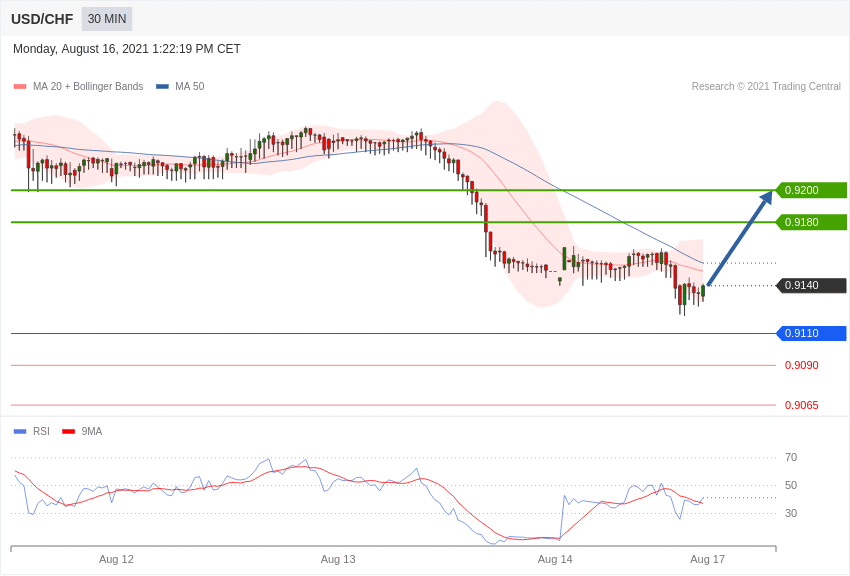Click the RSI 30 axis value
Viewport: 850px width, 576px height.
click(791, 513)
